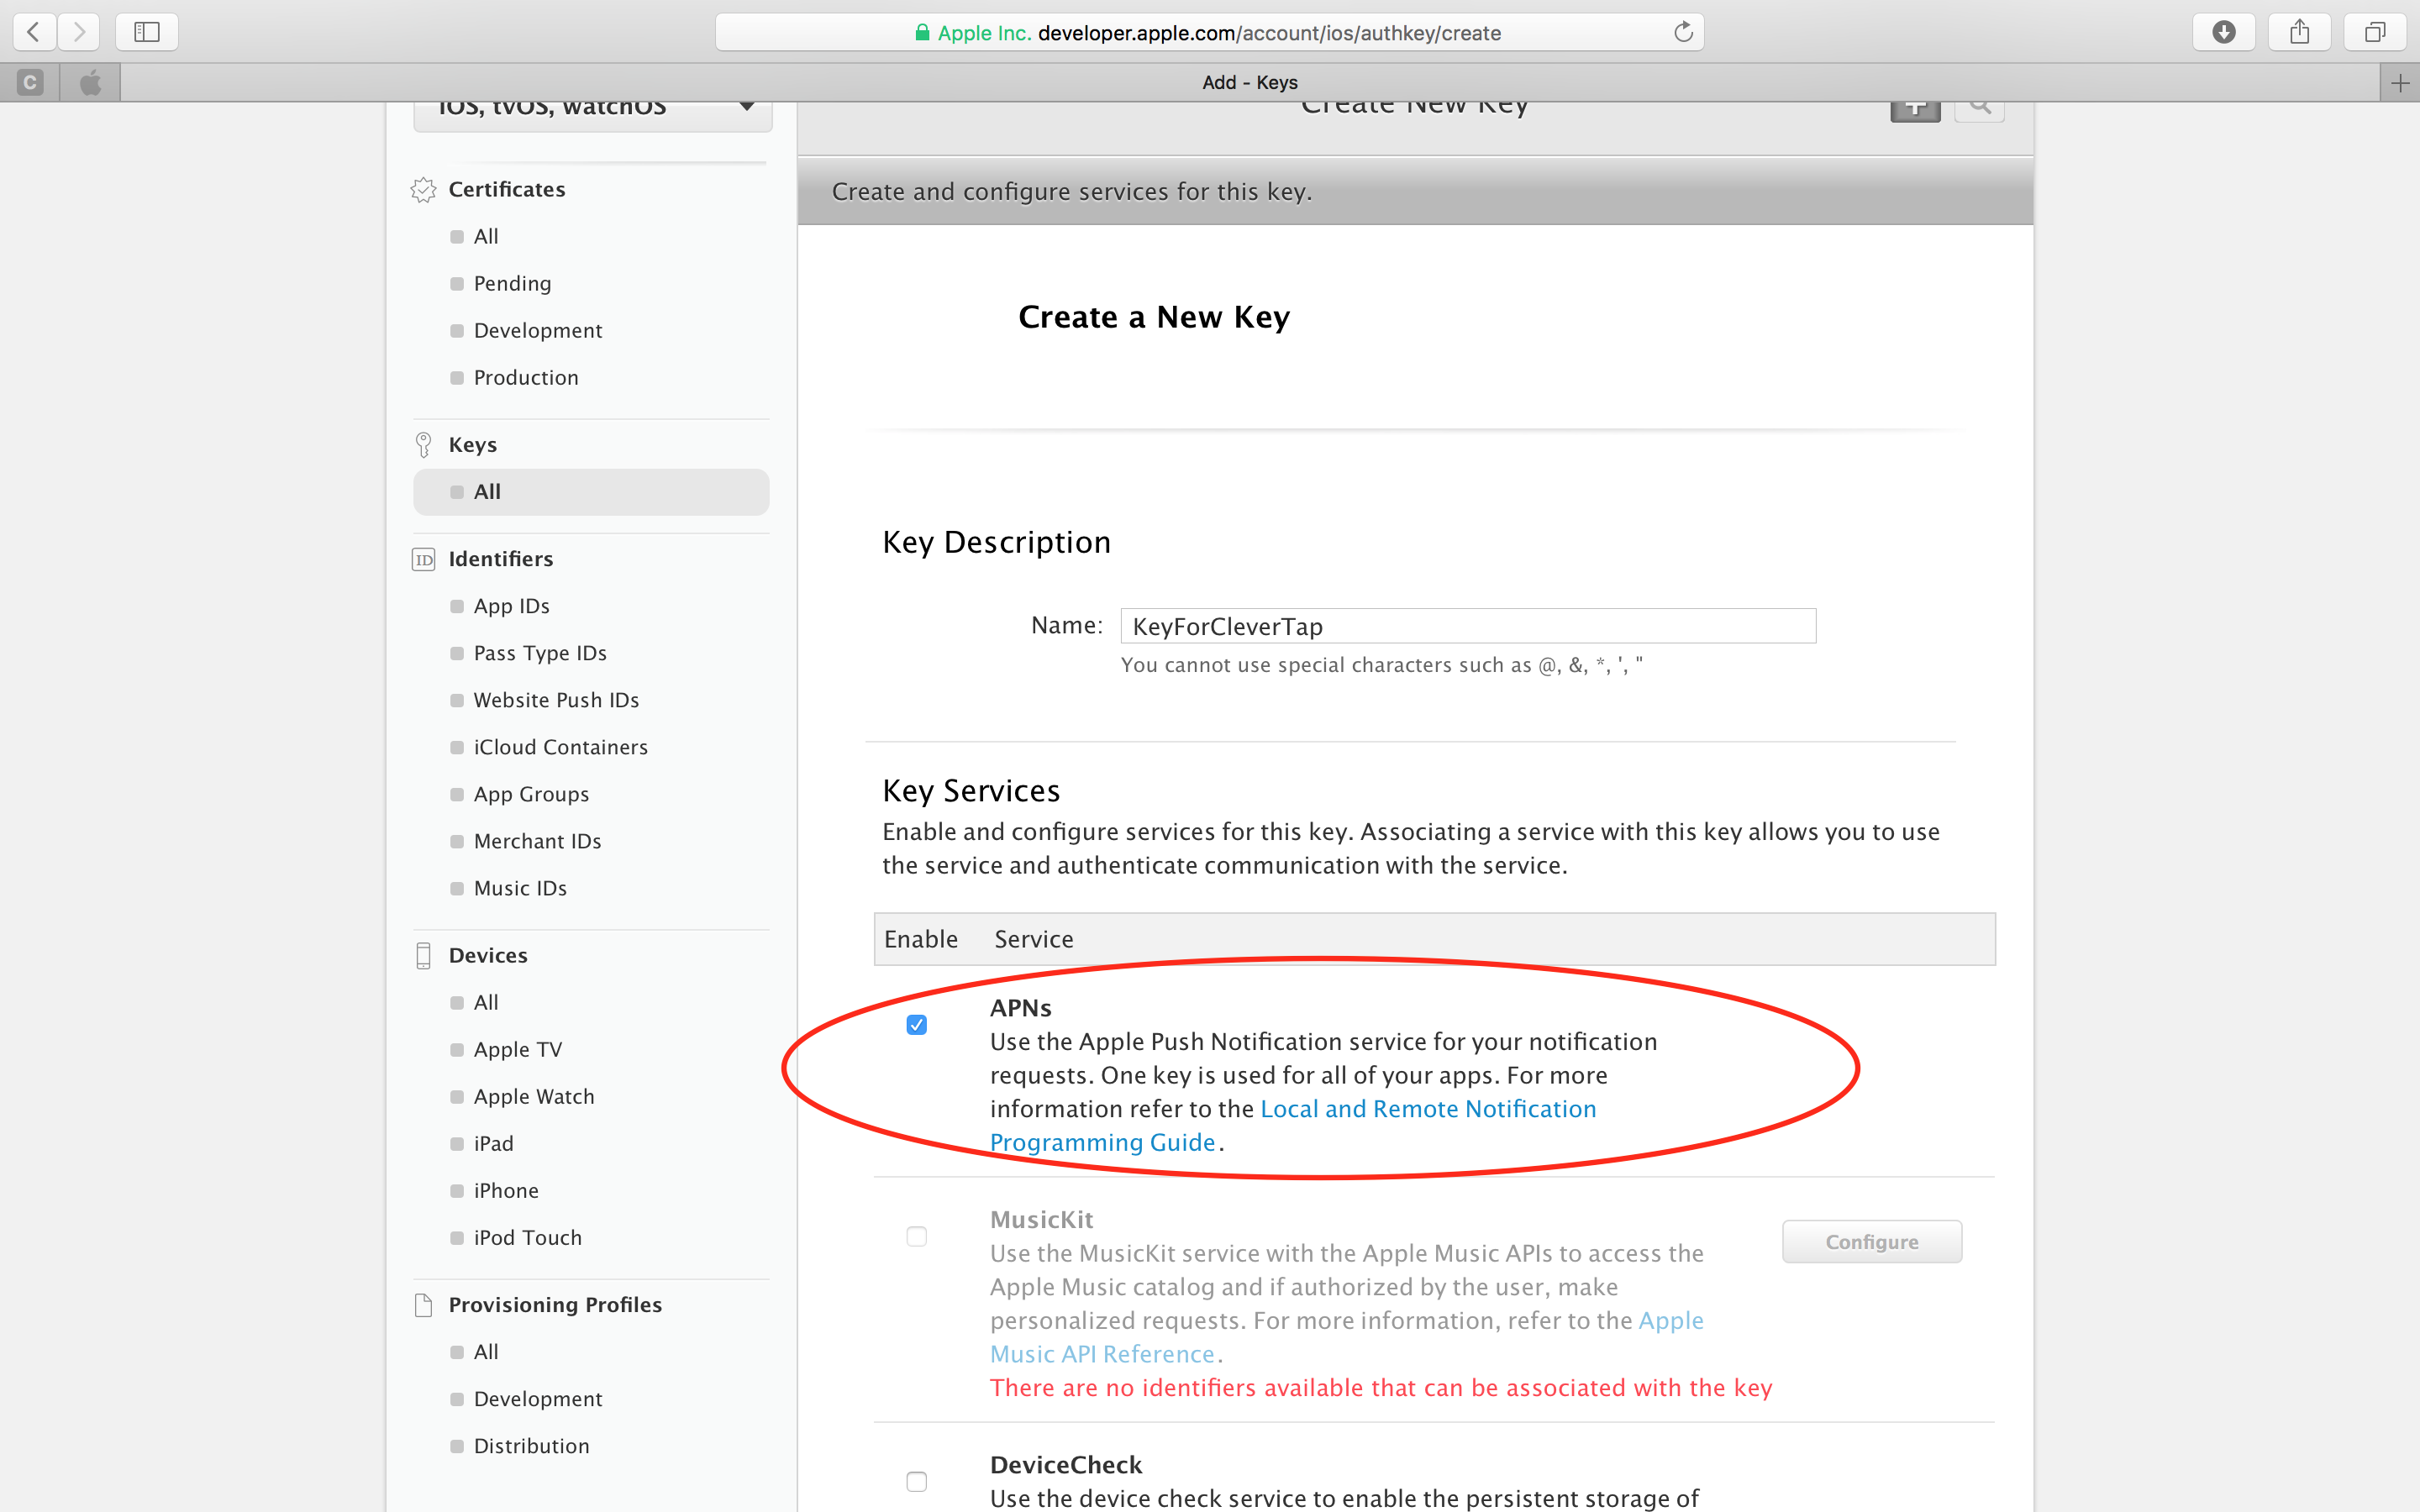Click the MusicKit Configure button
Viewport: 2420px width, 1512px height.
(1871, 1242)
